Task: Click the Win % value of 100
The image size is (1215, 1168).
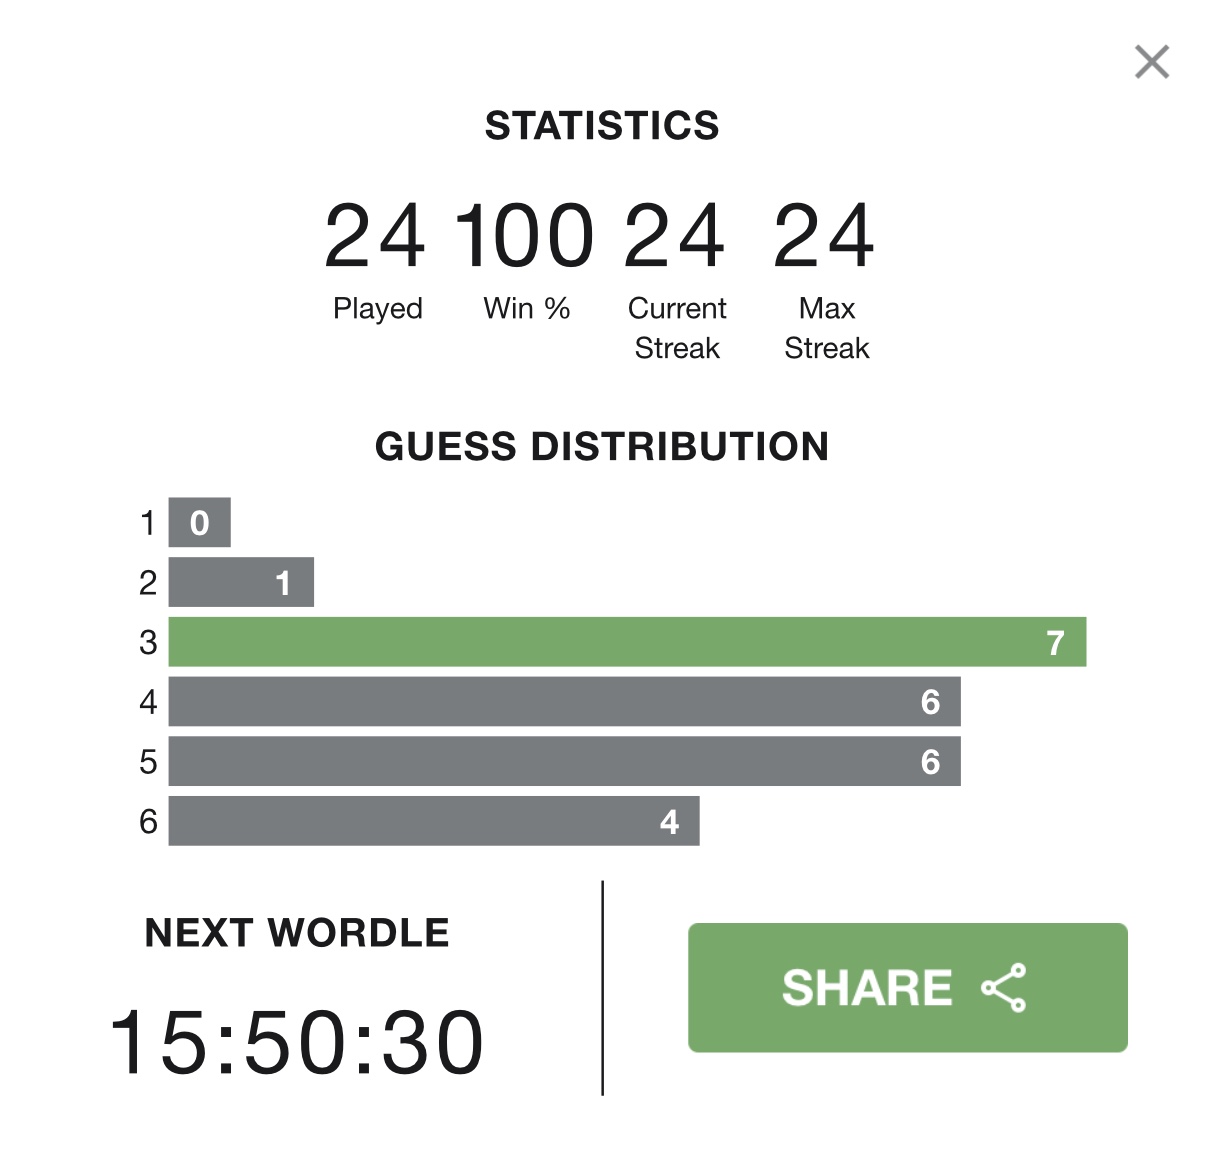Action: pyautogui.click(x=525, y=236)
